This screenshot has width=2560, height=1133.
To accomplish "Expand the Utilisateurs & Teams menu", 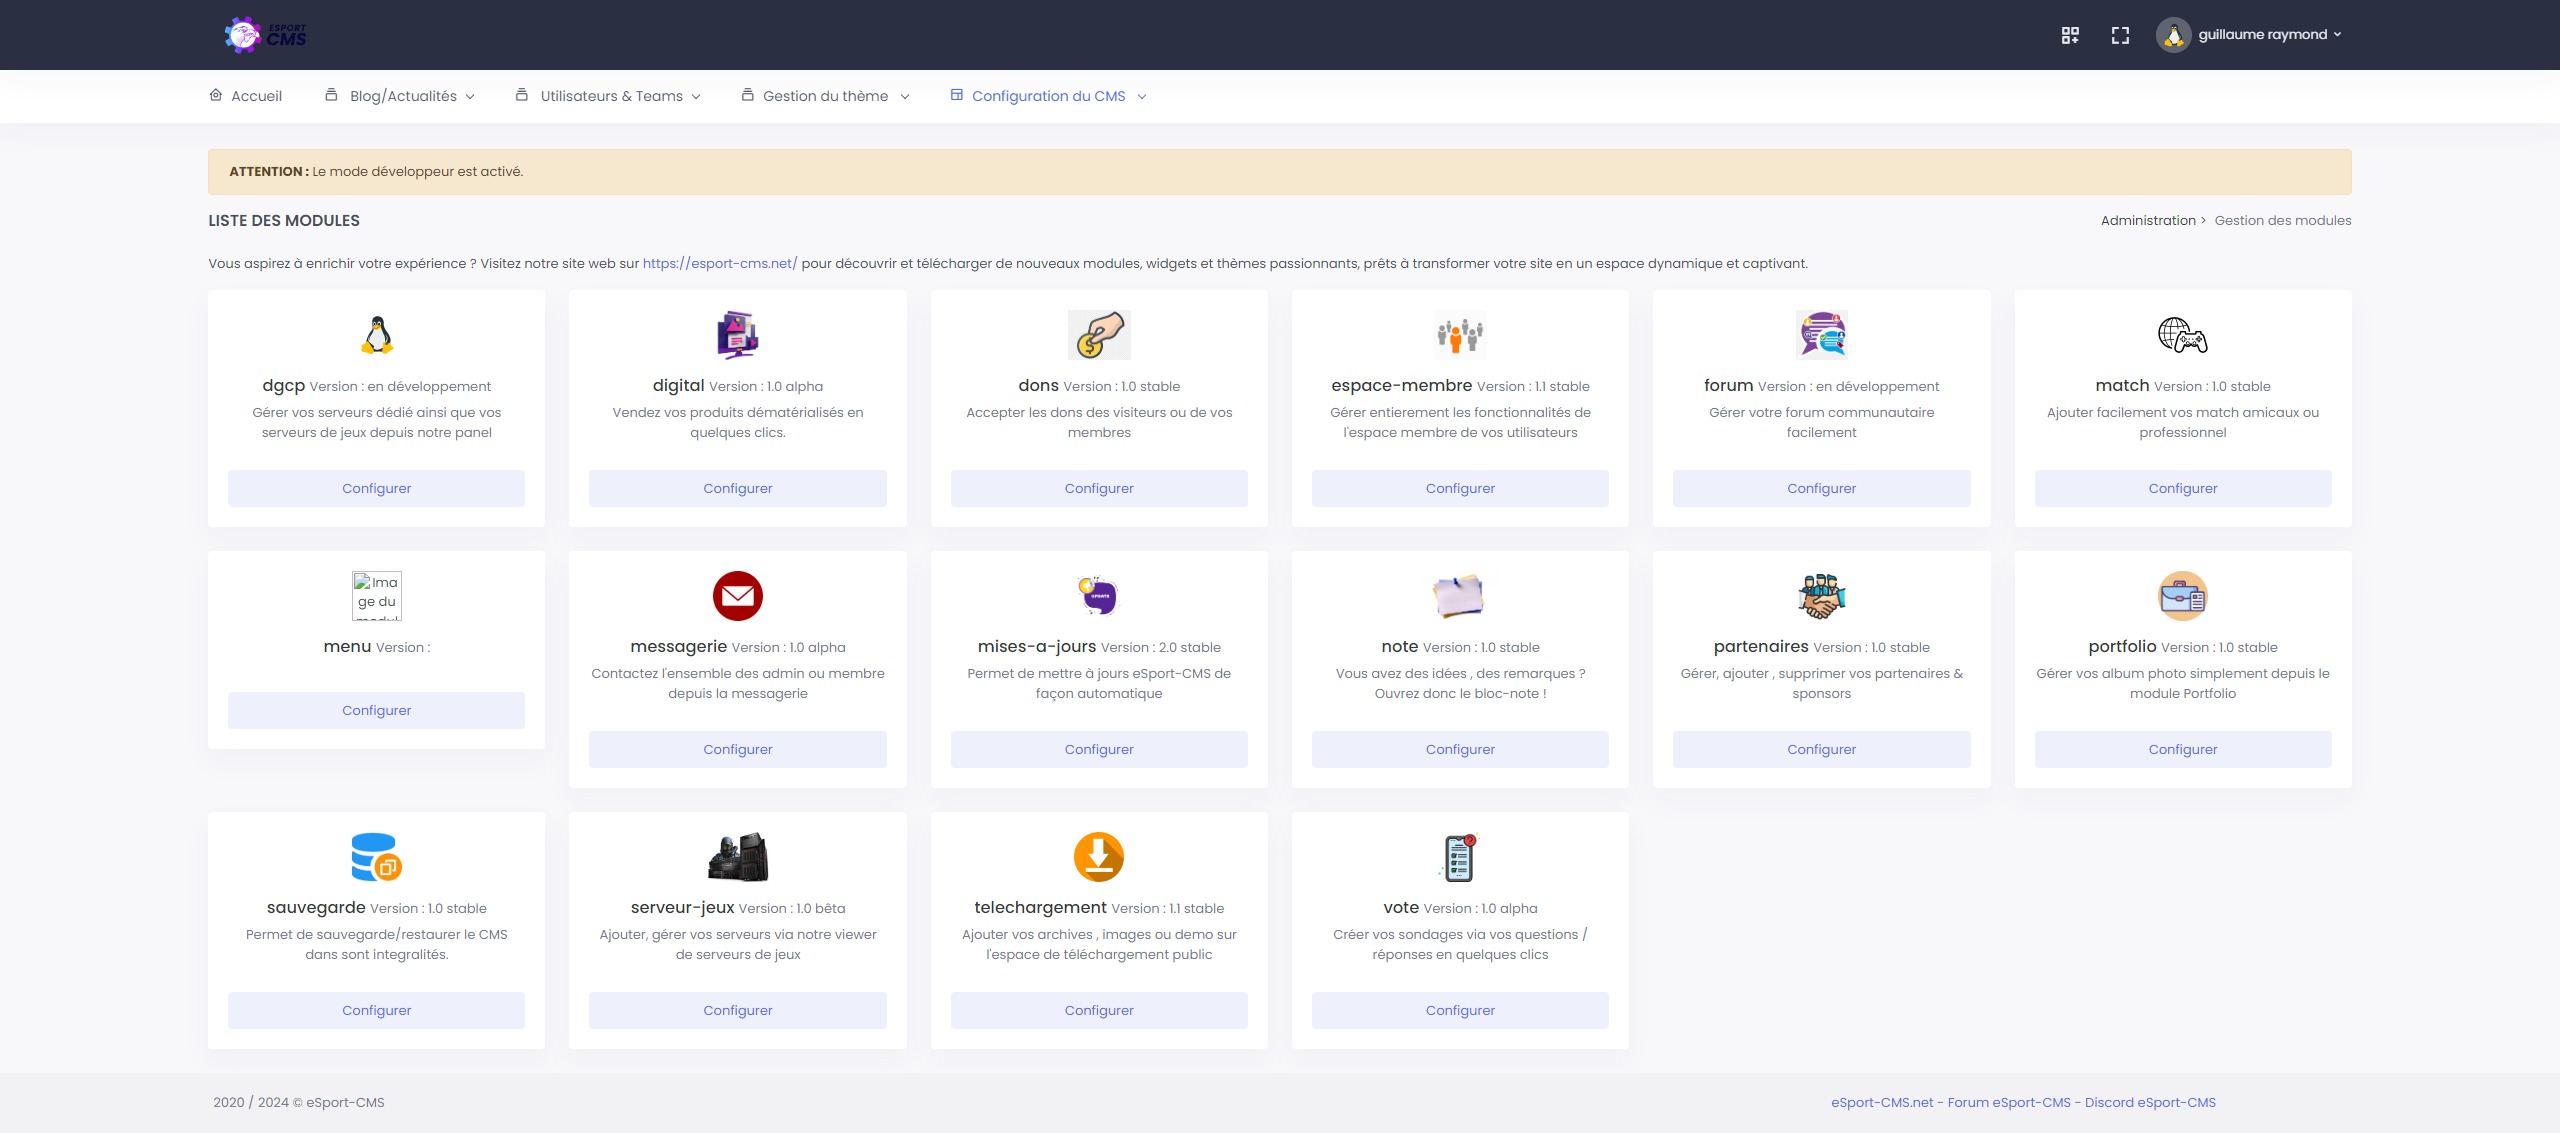I will point(611,96).
